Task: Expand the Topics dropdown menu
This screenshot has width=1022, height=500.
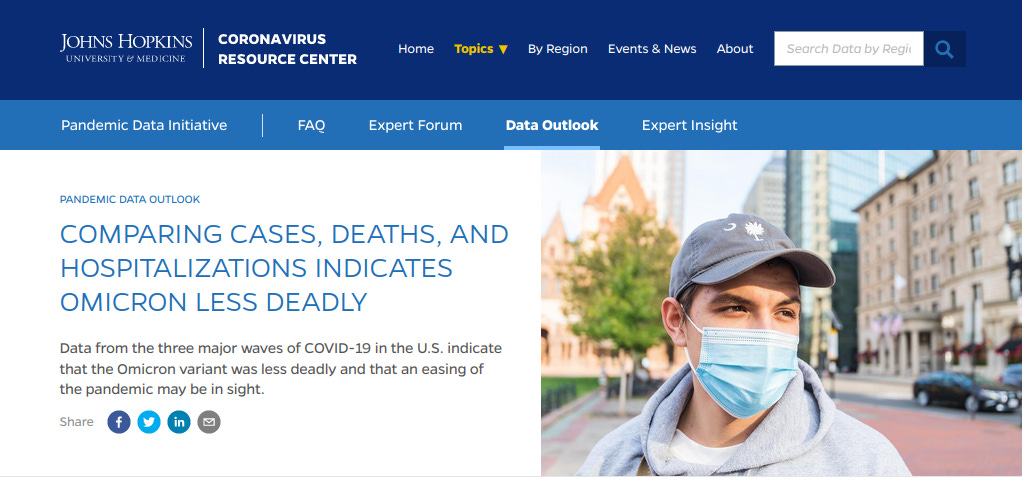Action: tap(481, 49)
